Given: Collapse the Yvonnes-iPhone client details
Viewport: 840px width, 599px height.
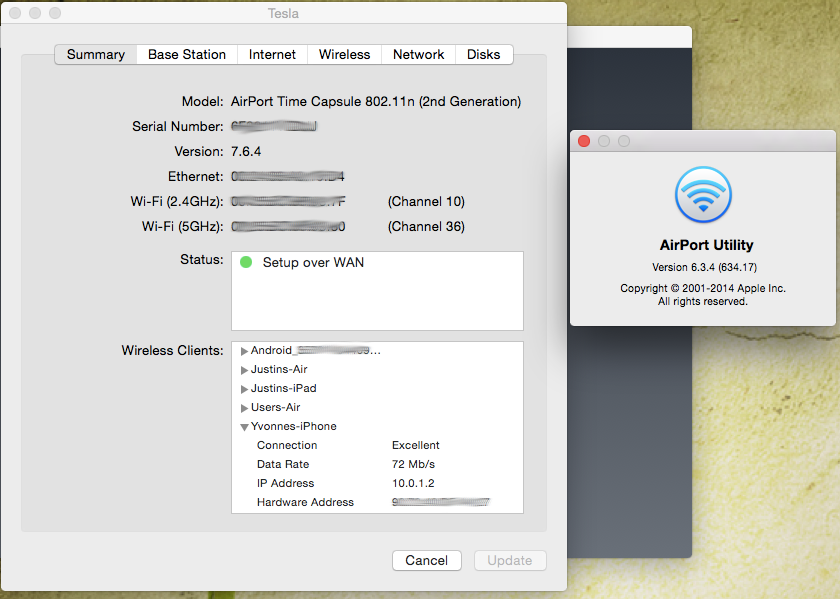Looking at the screenshot, I should [x=244, y=427].
